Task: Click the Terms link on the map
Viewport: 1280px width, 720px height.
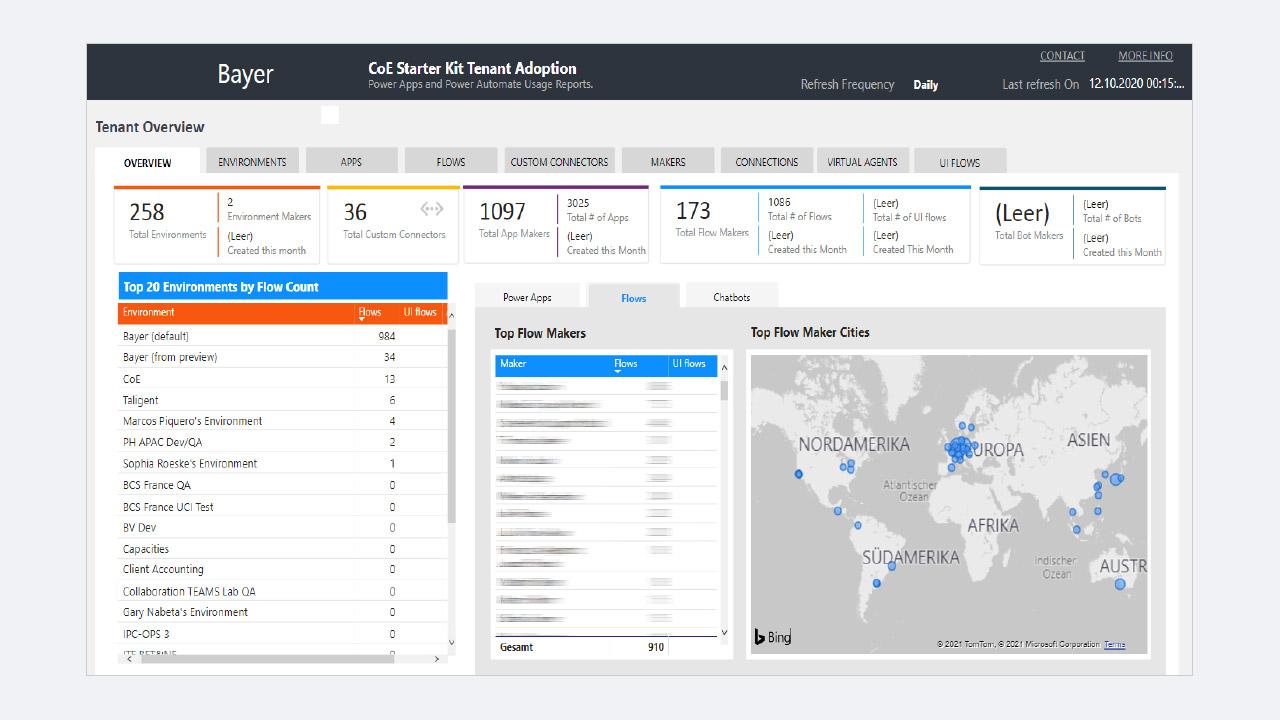Action: pos(1114,644)
